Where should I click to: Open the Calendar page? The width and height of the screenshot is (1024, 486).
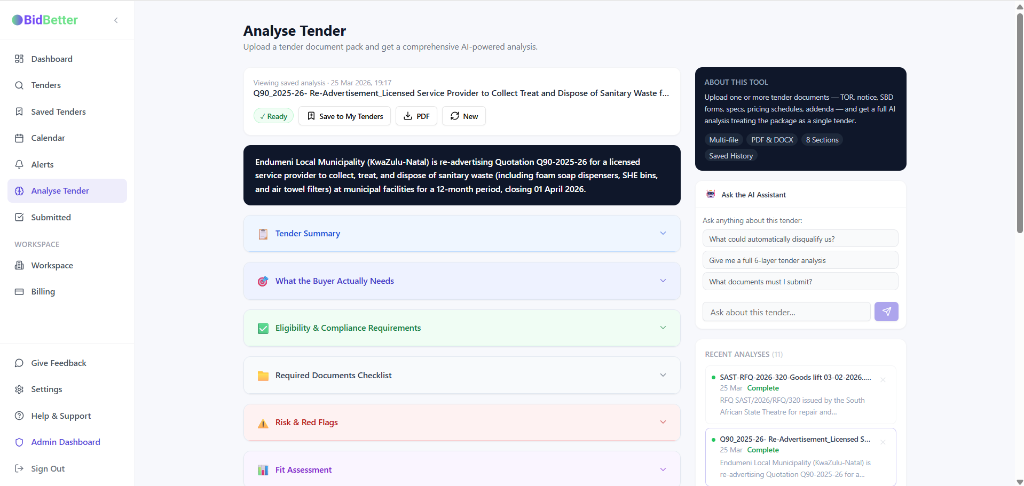[x=67, y=138]
